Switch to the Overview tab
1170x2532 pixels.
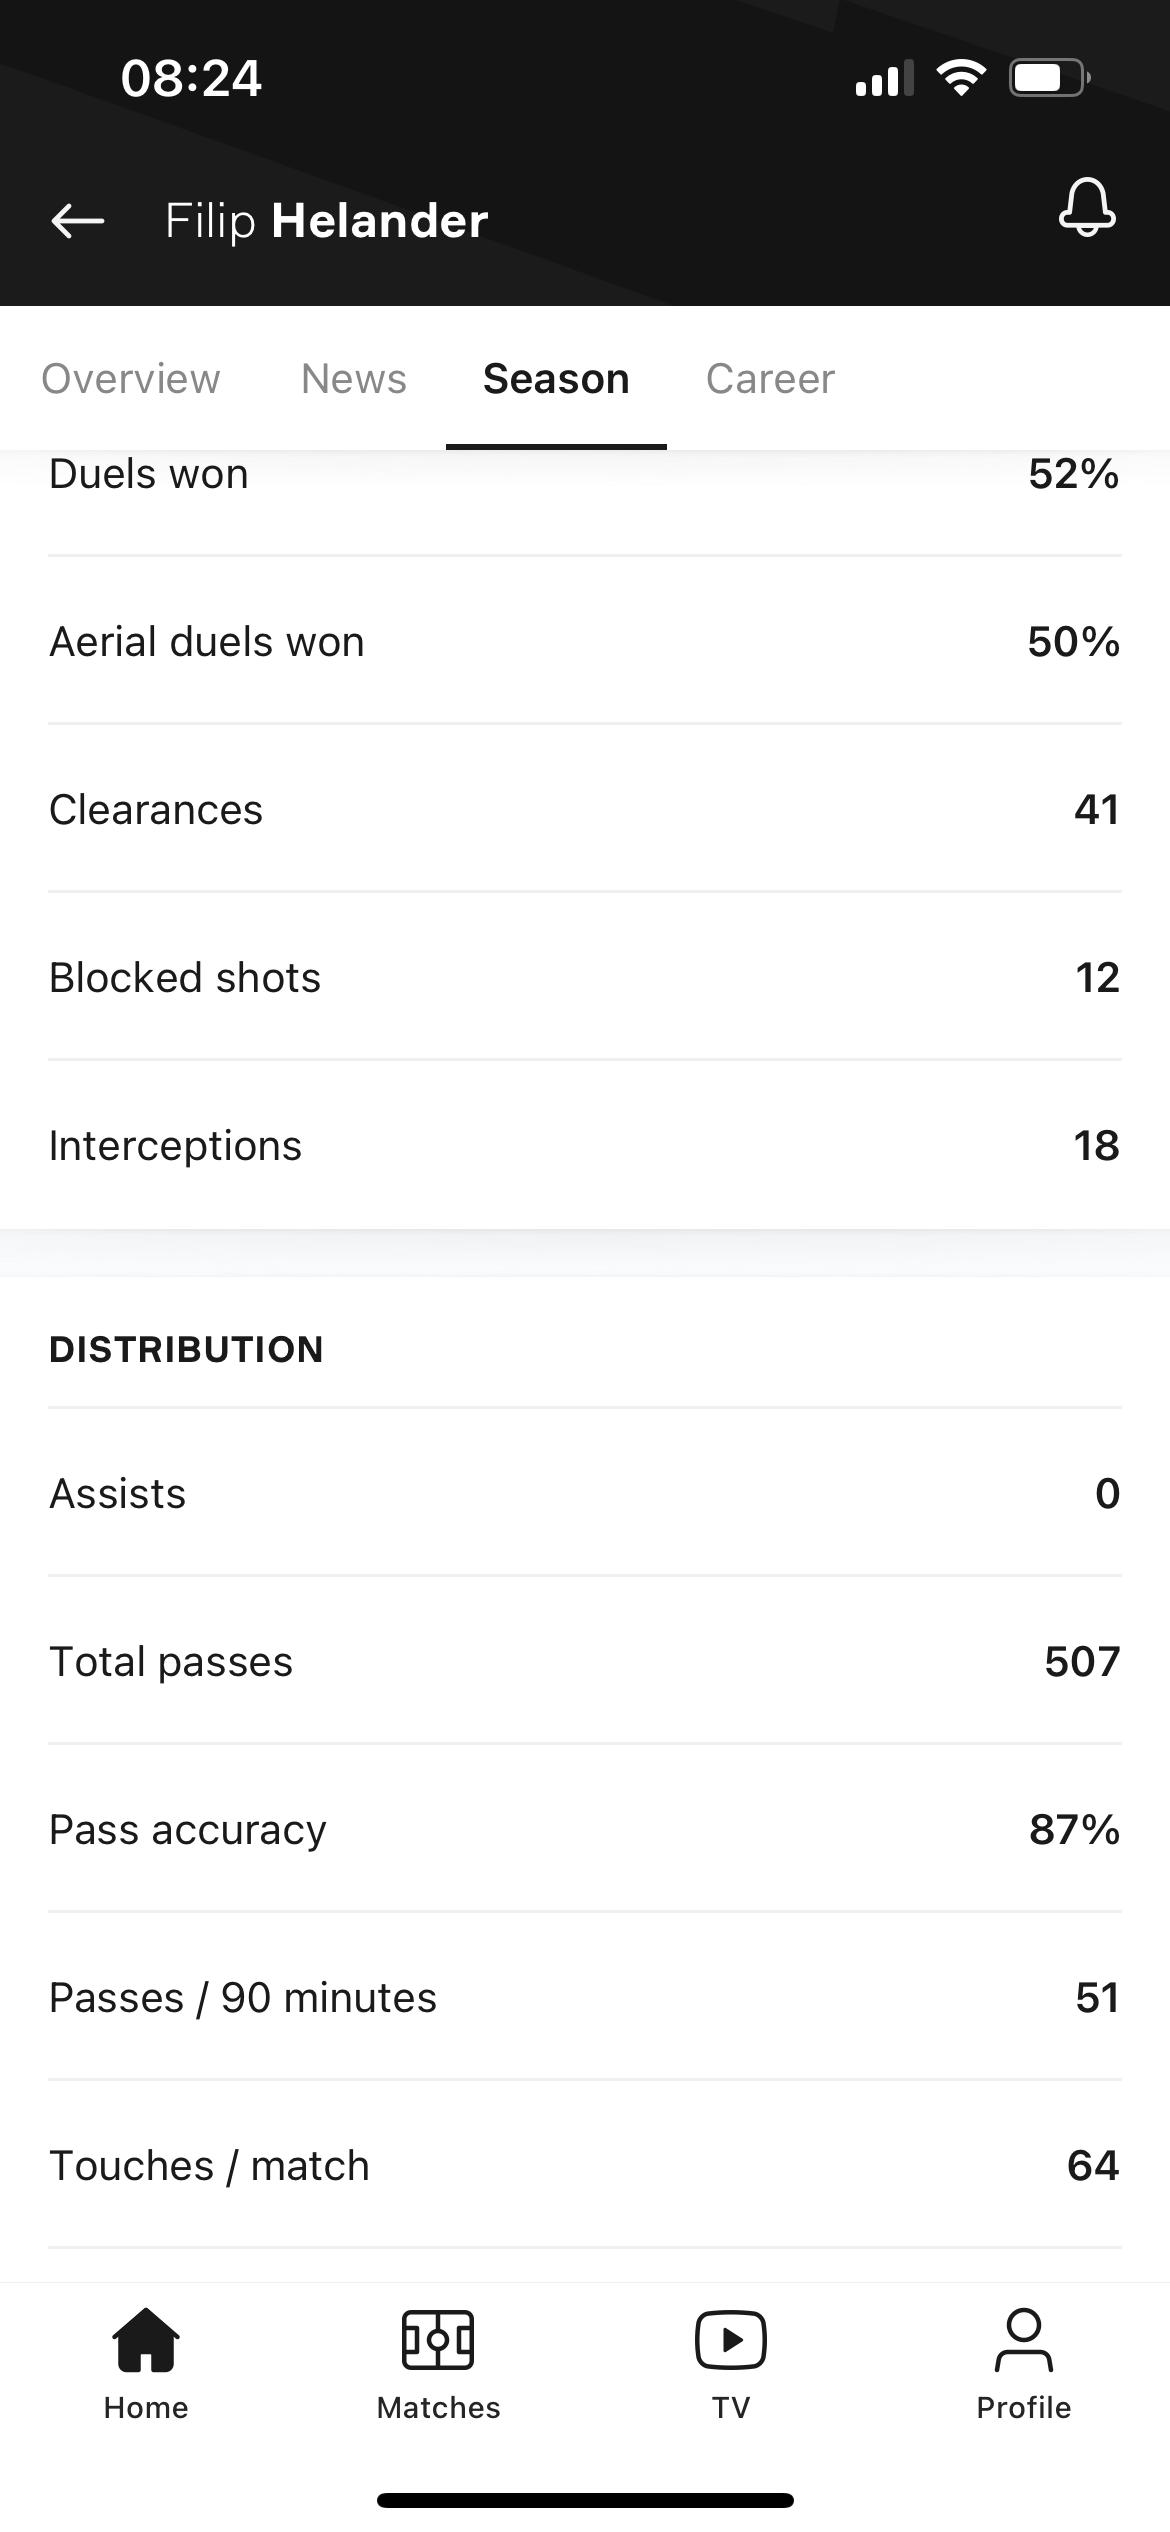[x=131, y=379]
